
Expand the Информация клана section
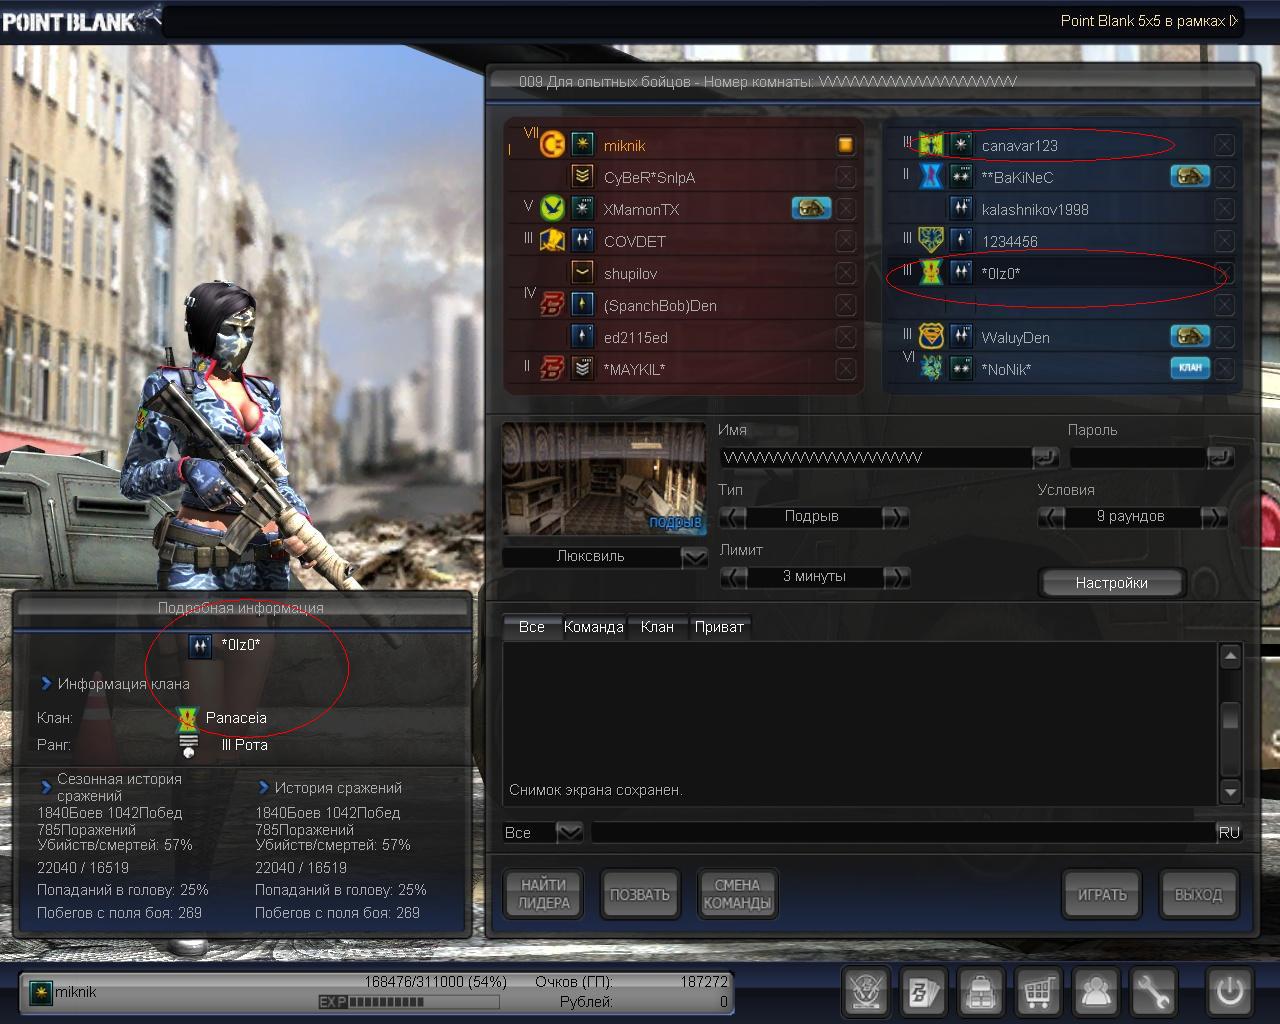(46, 684)
